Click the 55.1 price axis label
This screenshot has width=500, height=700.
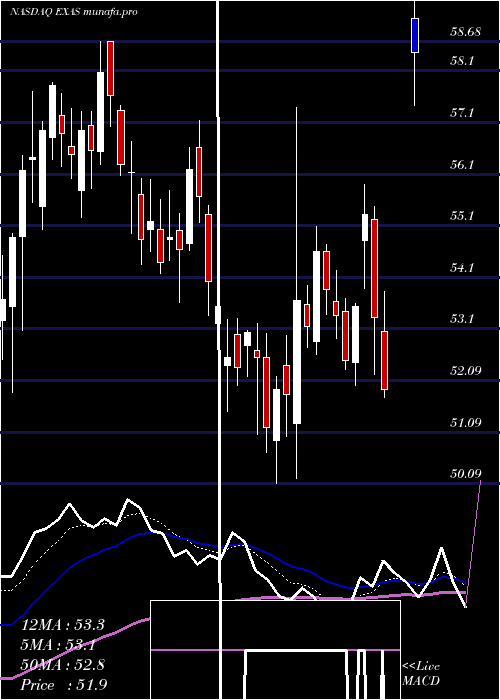point(462,216)
